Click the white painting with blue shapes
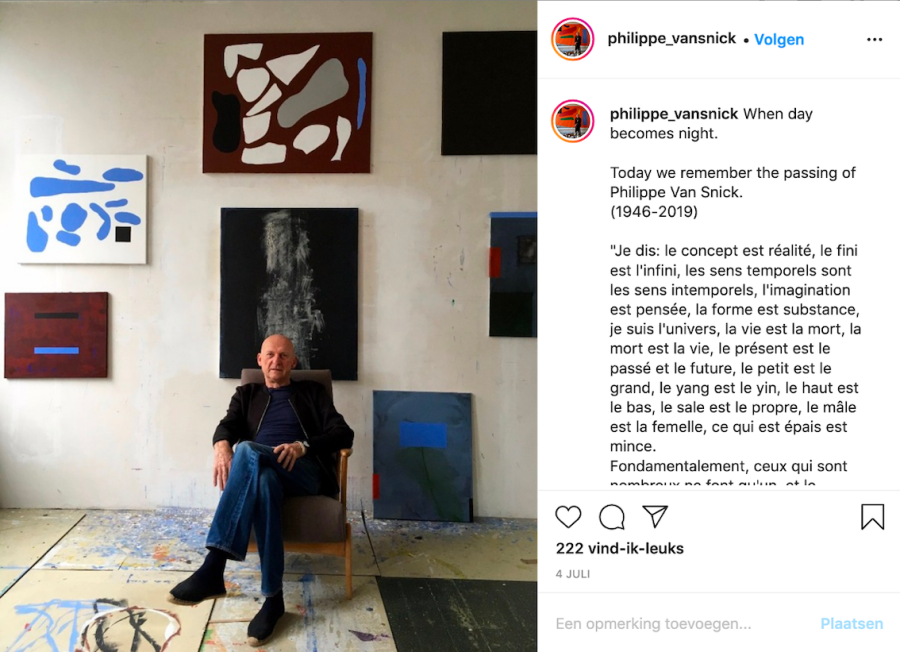This screenshot has height=652, width=900. pyautogui.click(x=82, y=209)
